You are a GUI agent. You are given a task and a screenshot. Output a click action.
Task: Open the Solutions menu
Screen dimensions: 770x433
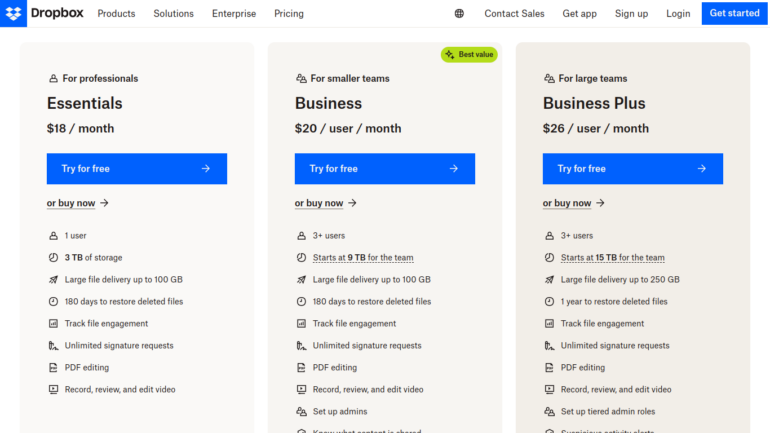(x=173, y=14)
